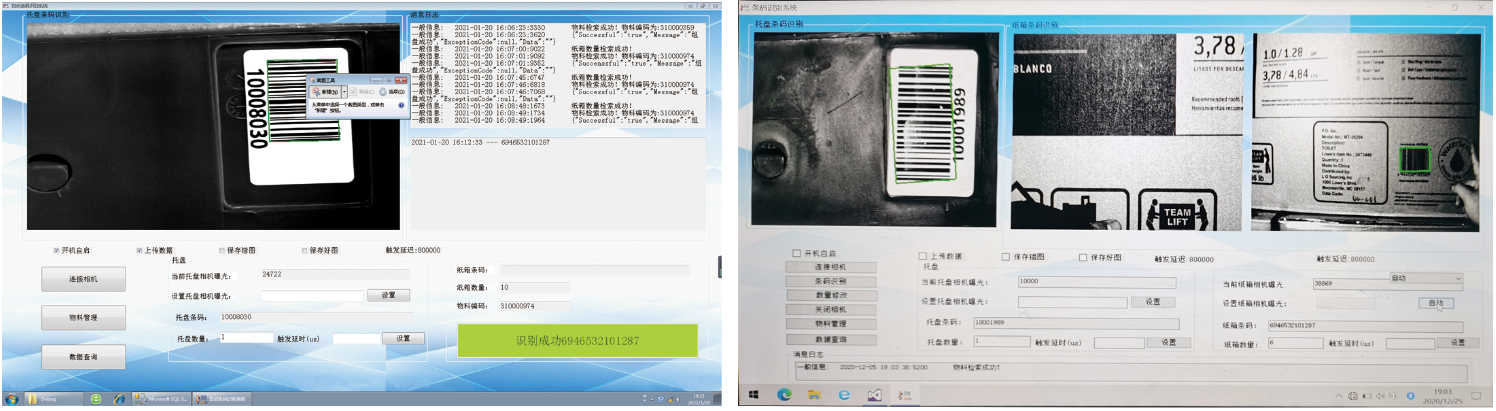This screenshot has height=411, width=1496.
Task: Click blue help icon in Snipping Tool
Action: 401,104
